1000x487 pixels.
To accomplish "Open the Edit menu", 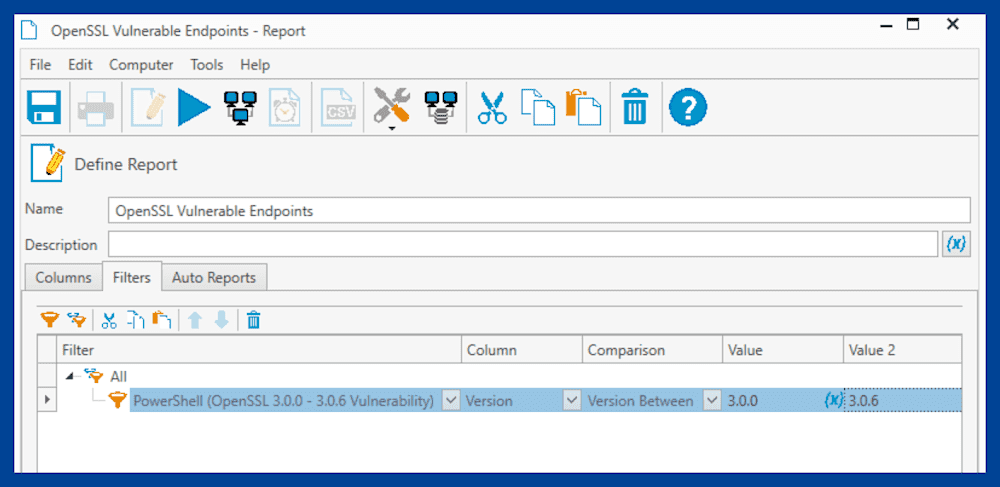I will tap(80, 64).
